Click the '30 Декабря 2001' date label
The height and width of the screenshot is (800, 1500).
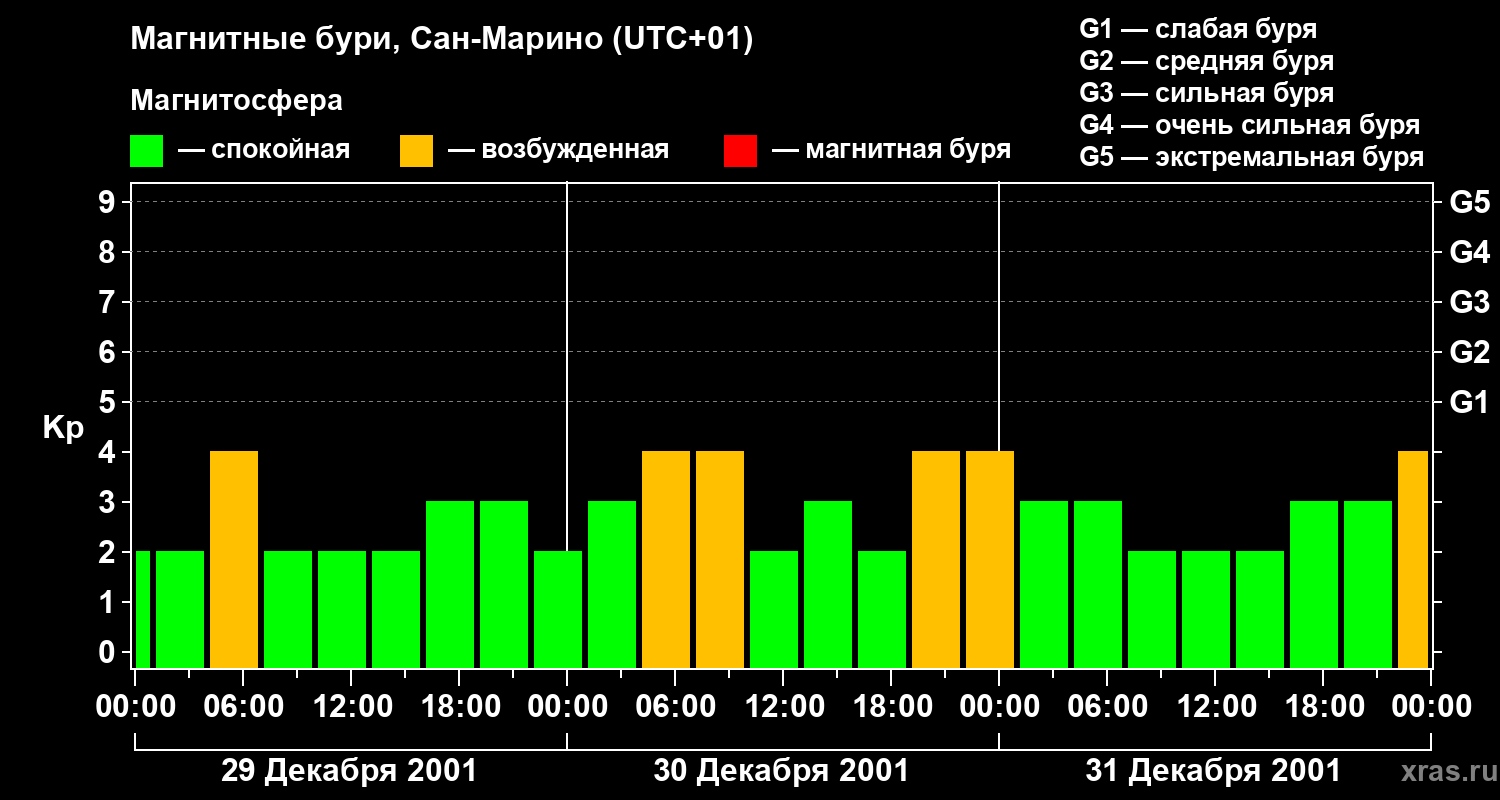pos(781,771)
